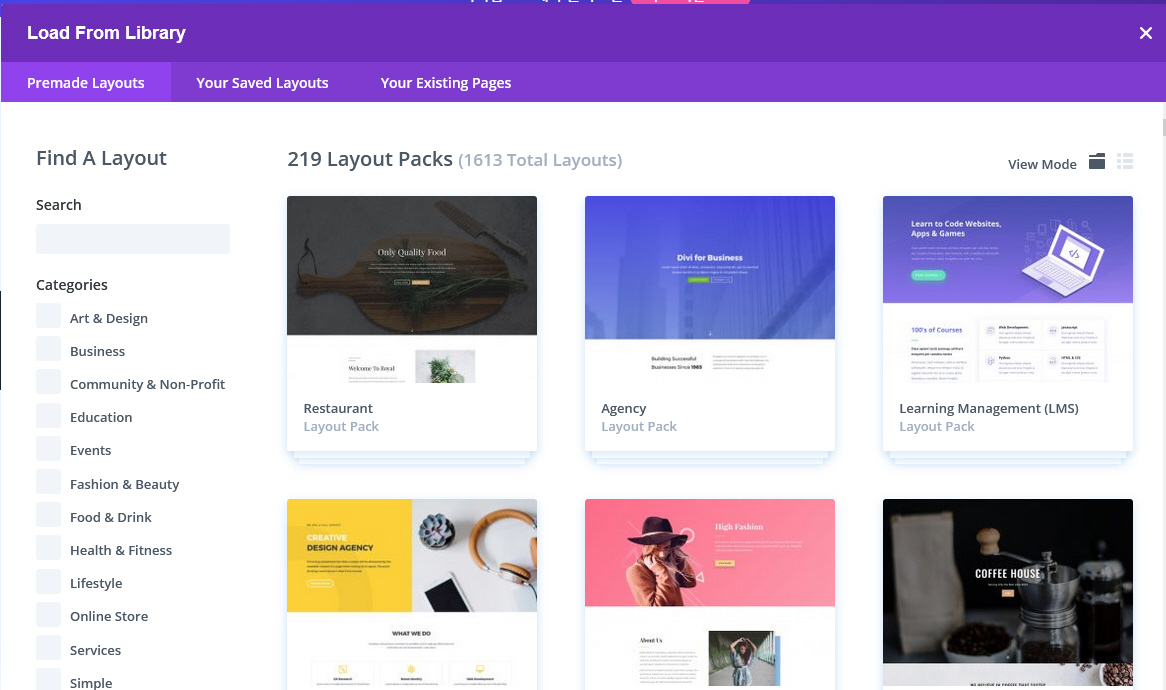The height and width of the screenshot is (690, 1166).
Task: Open the Agency layout pack thumbnail
Action: (x=709, y=290)
